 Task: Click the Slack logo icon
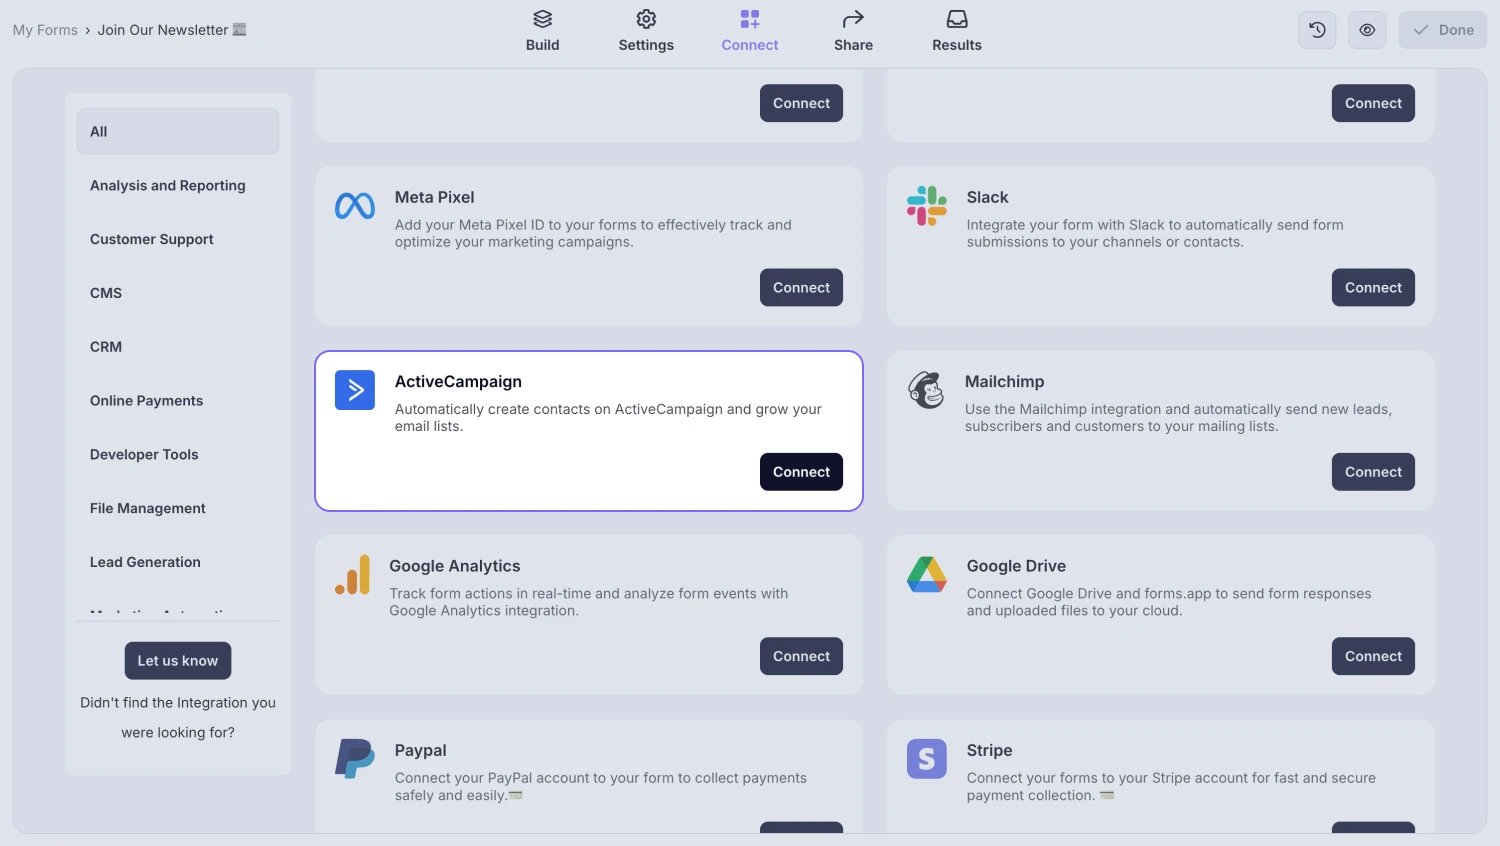(927, 206)
